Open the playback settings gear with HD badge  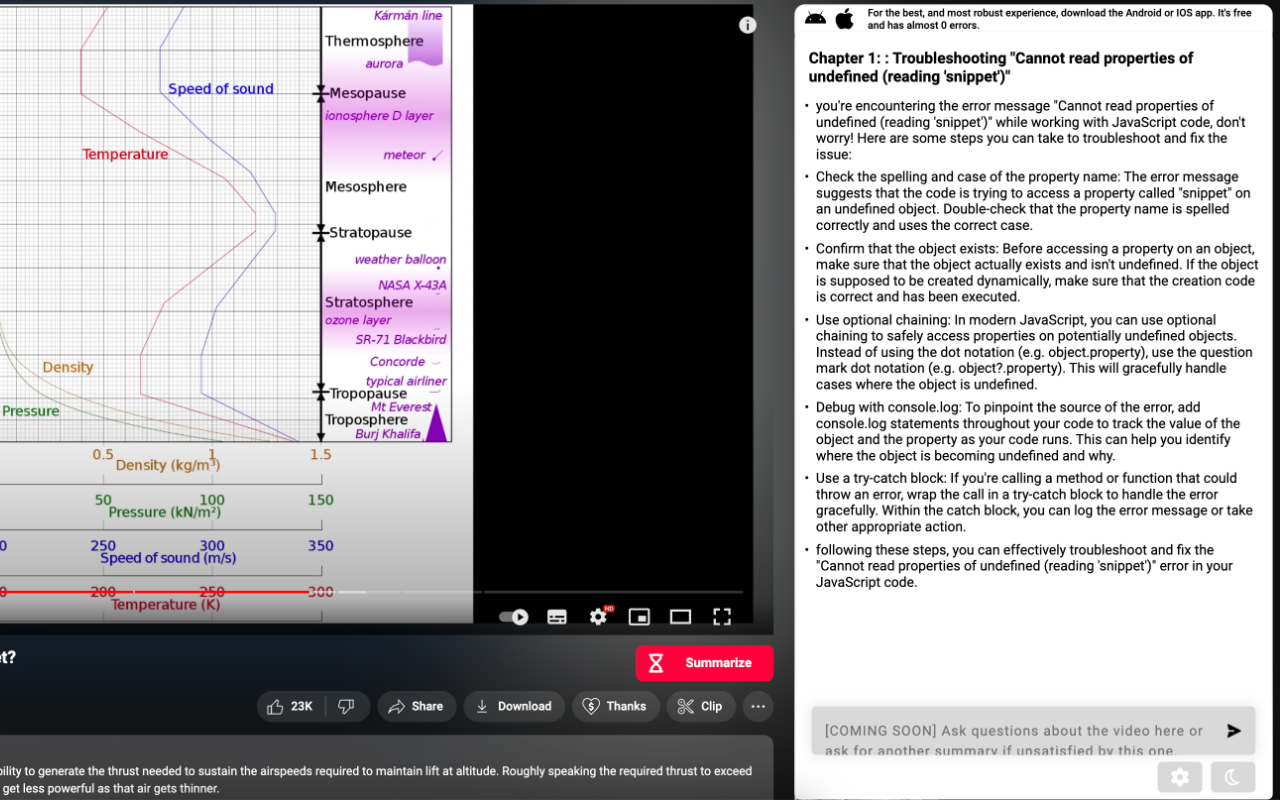(598, 617)
